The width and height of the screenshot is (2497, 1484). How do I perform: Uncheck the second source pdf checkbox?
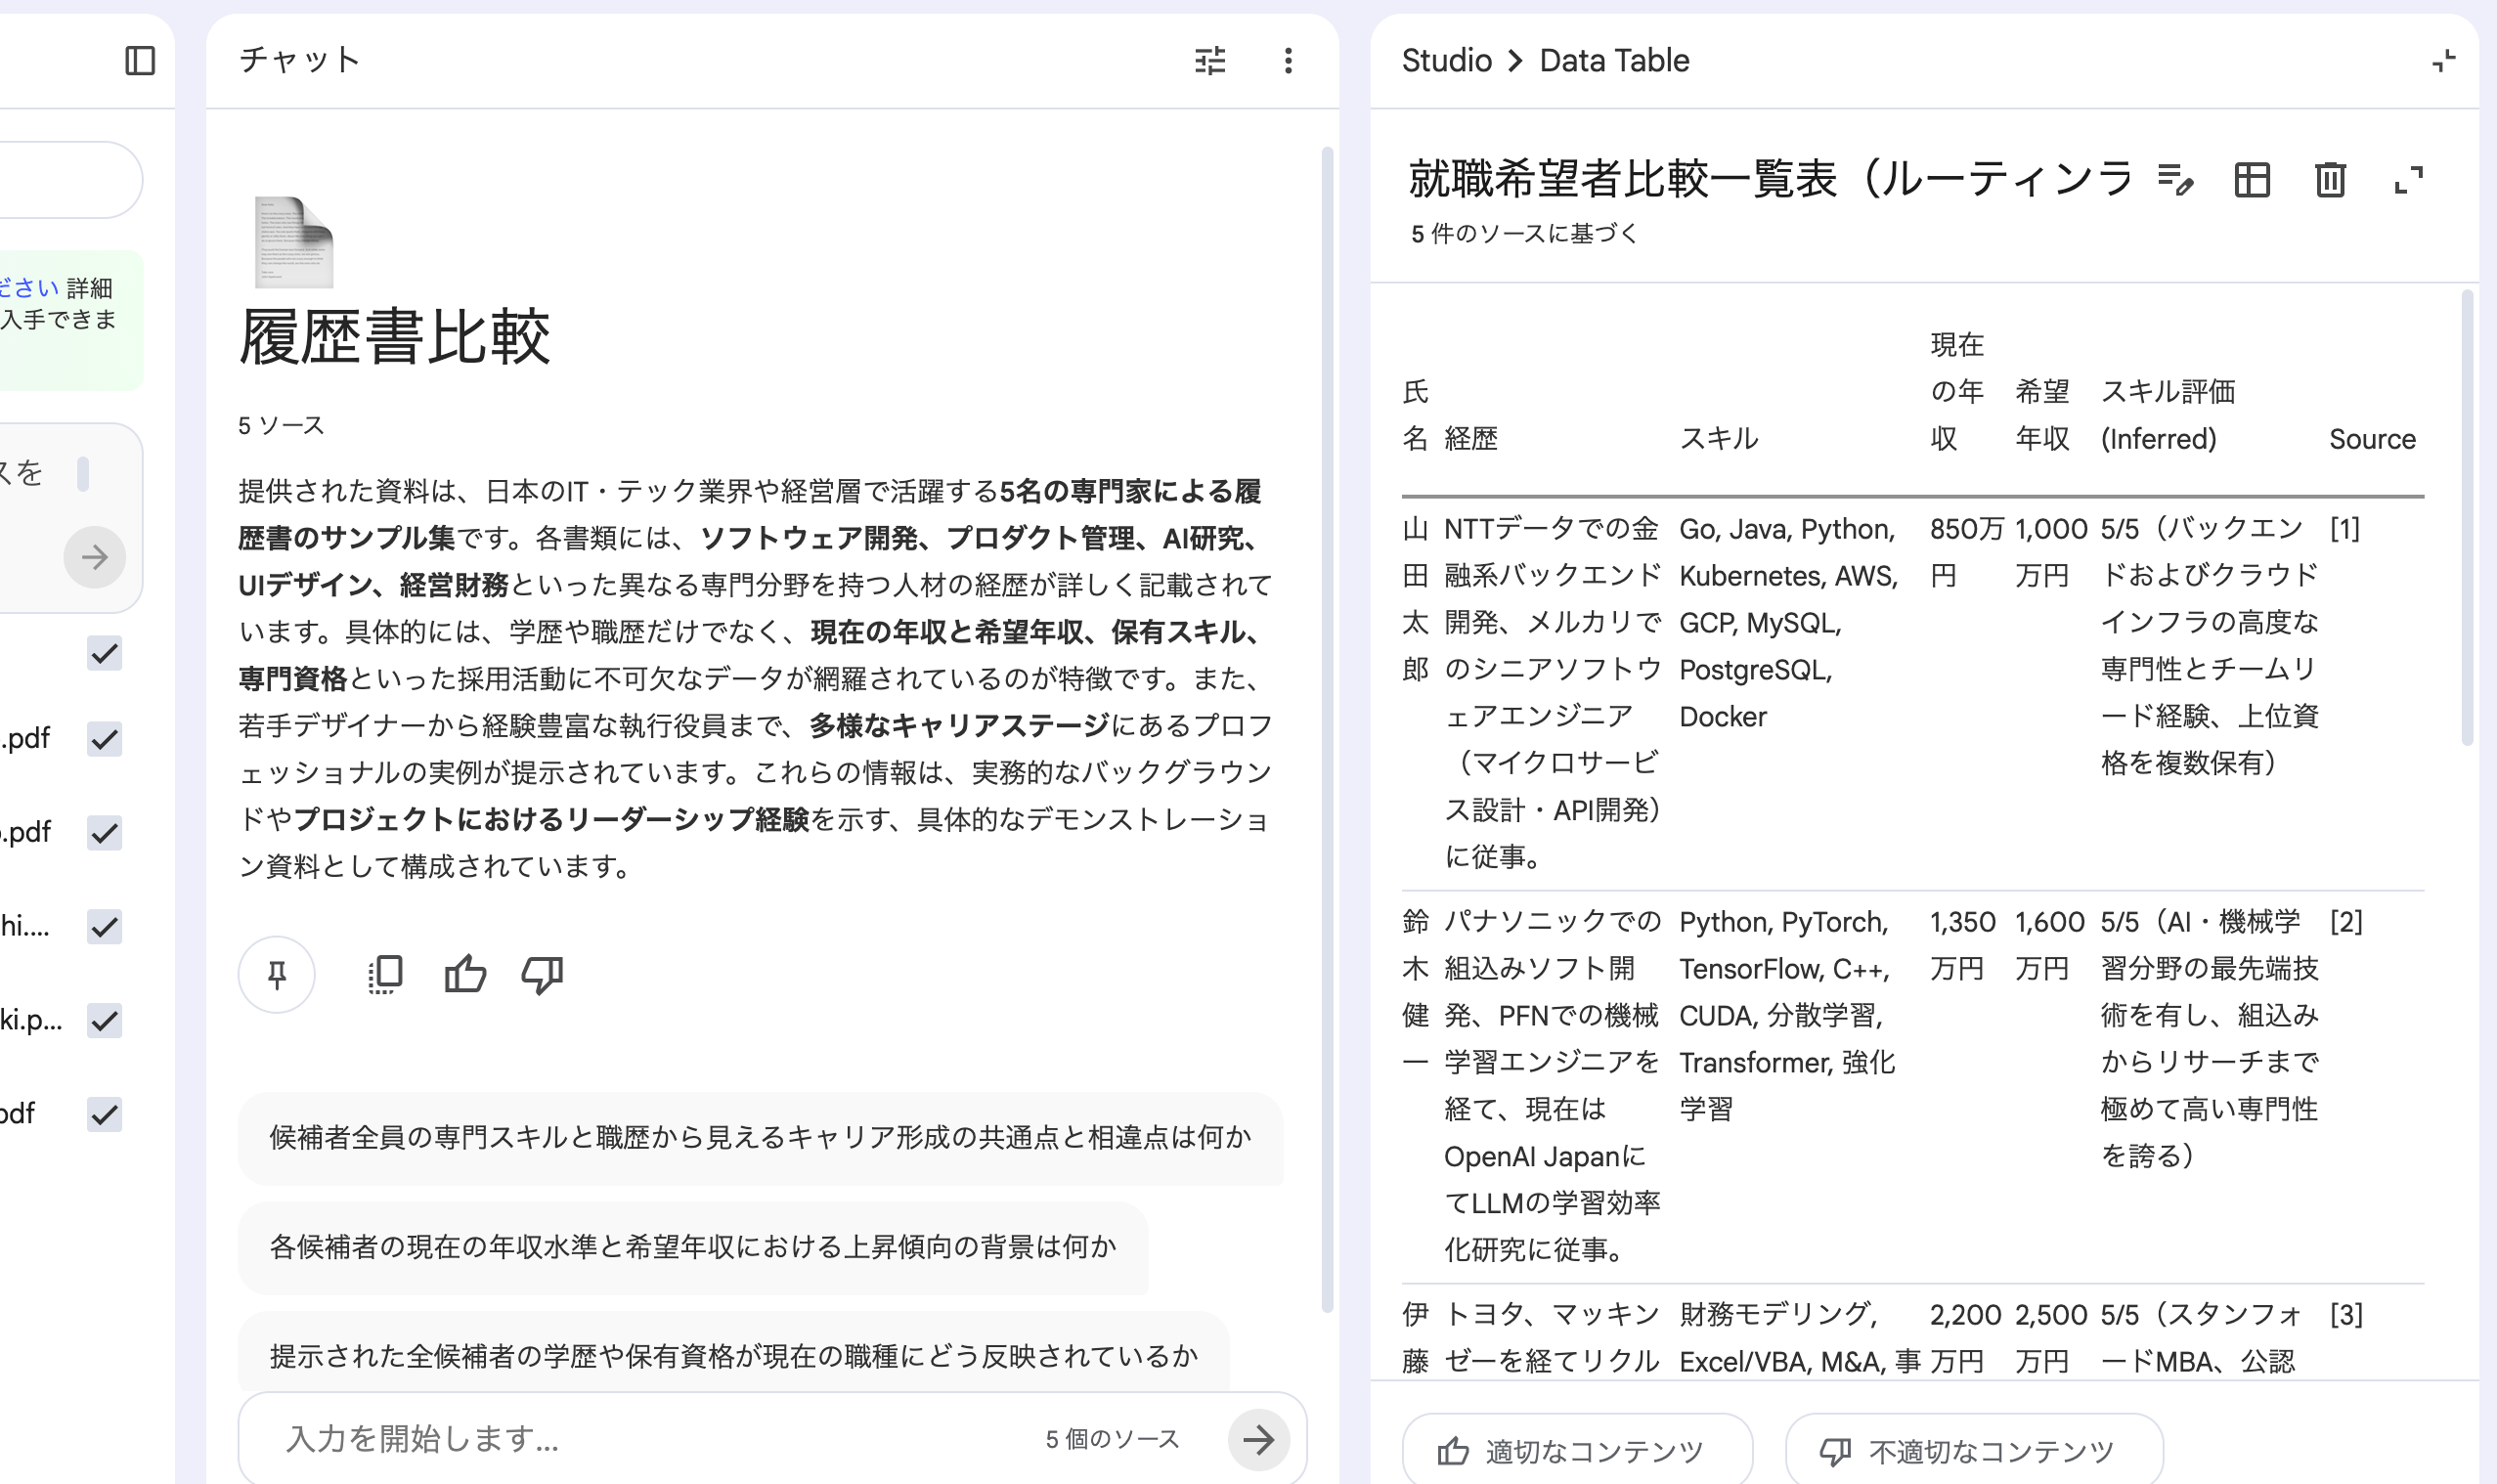tap(104, 833)
